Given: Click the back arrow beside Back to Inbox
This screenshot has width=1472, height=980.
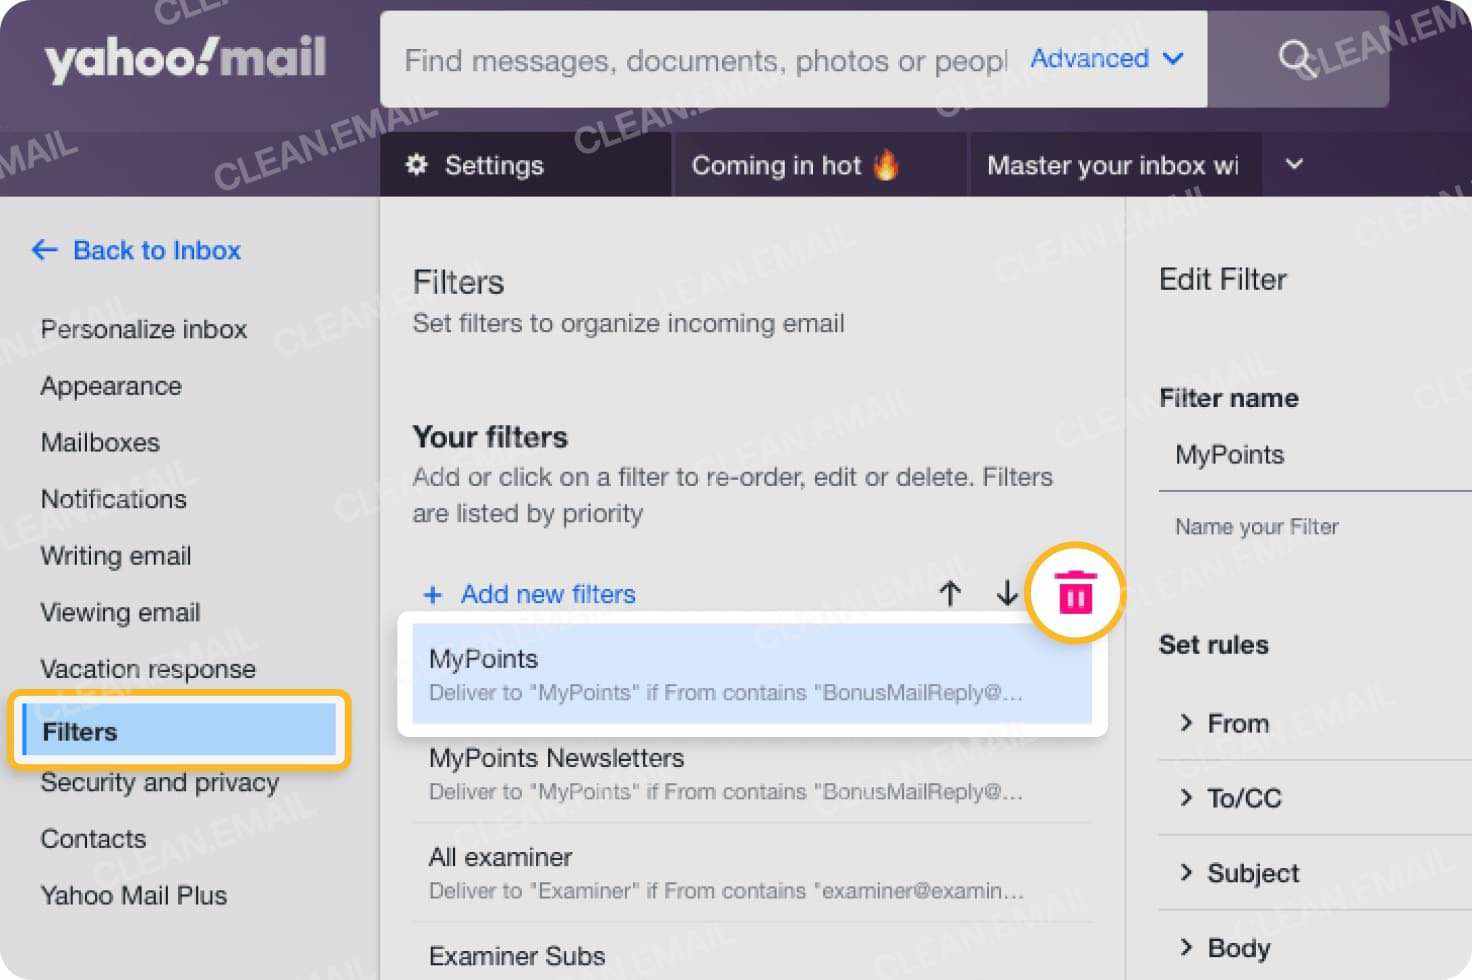Looking at the screenshot, I should [x=44, y=250].
